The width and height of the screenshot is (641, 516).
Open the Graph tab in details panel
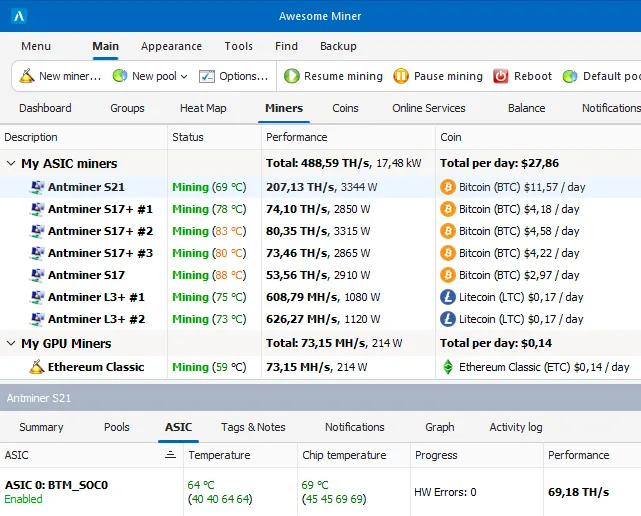[439, 427]
